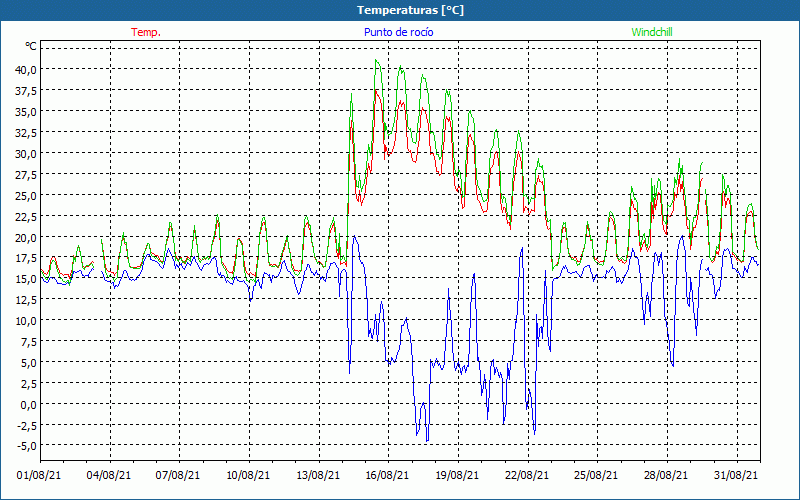
Task: Click the 'Windchill' green legend label
Action: pyautogui.click(x=652, y=32)
